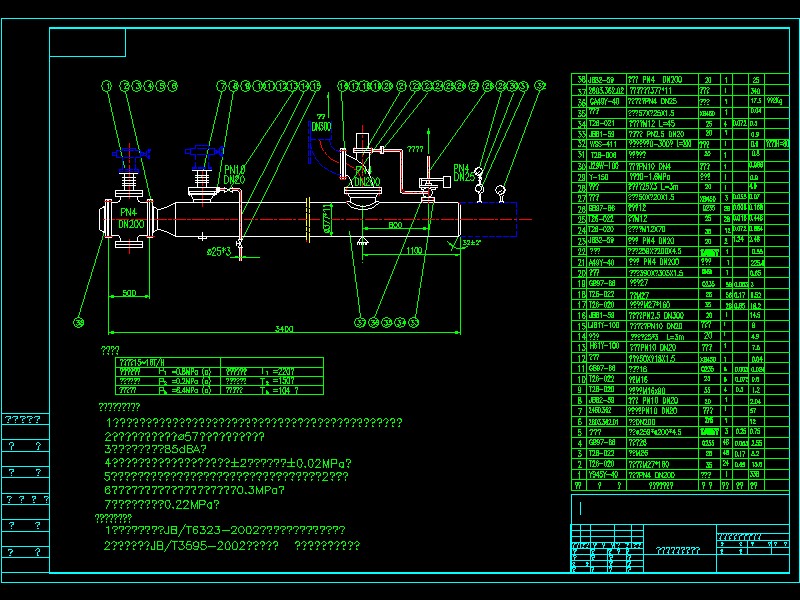Click the 3400 overall length dimension
The image size is (800, 600).
coord(284,329)
